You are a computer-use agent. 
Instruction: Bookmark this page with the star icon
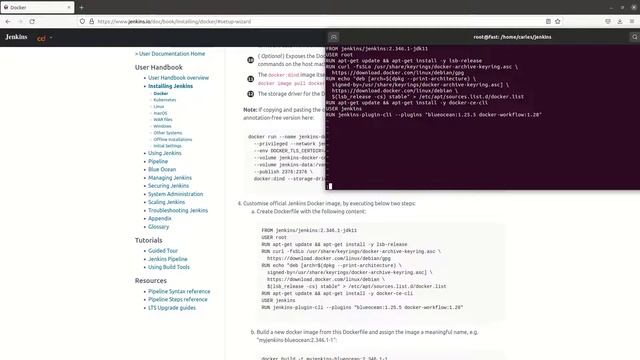pos(558,21)
